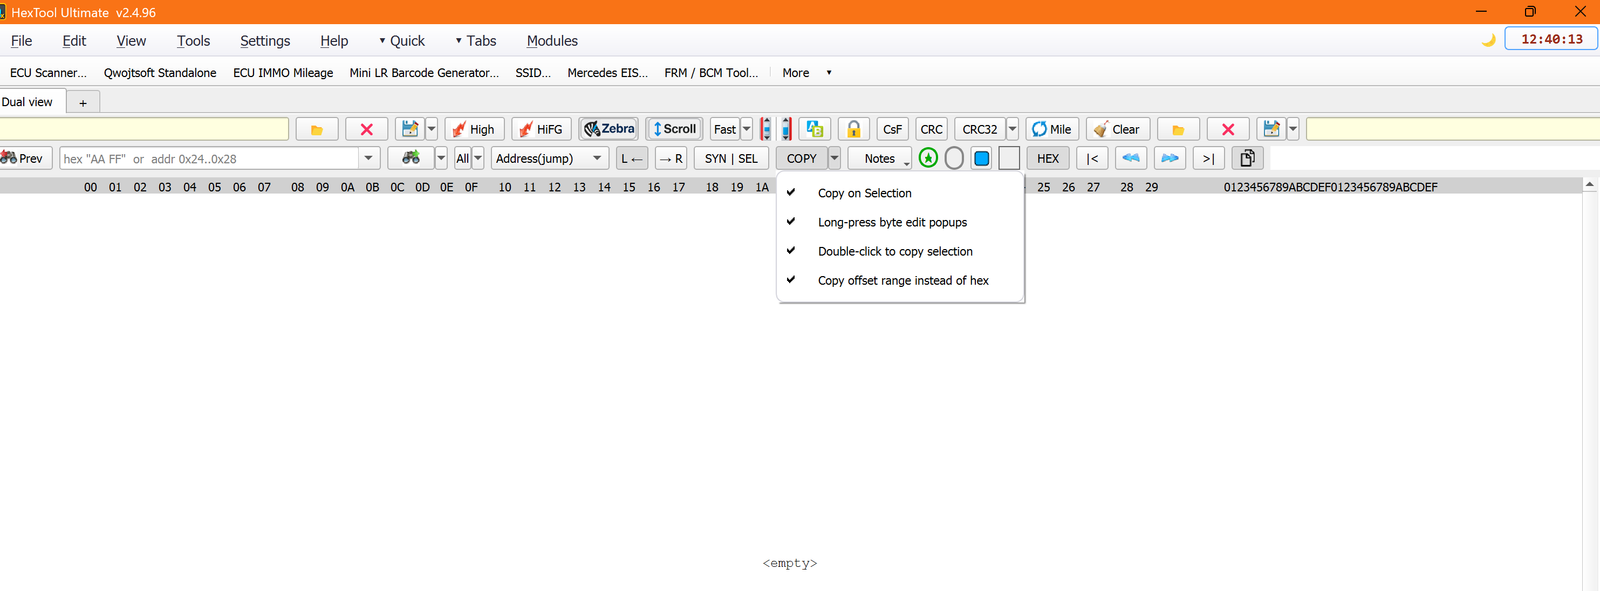
Task: Toggle night mode moon icon
Action: tap(1489, 40)
